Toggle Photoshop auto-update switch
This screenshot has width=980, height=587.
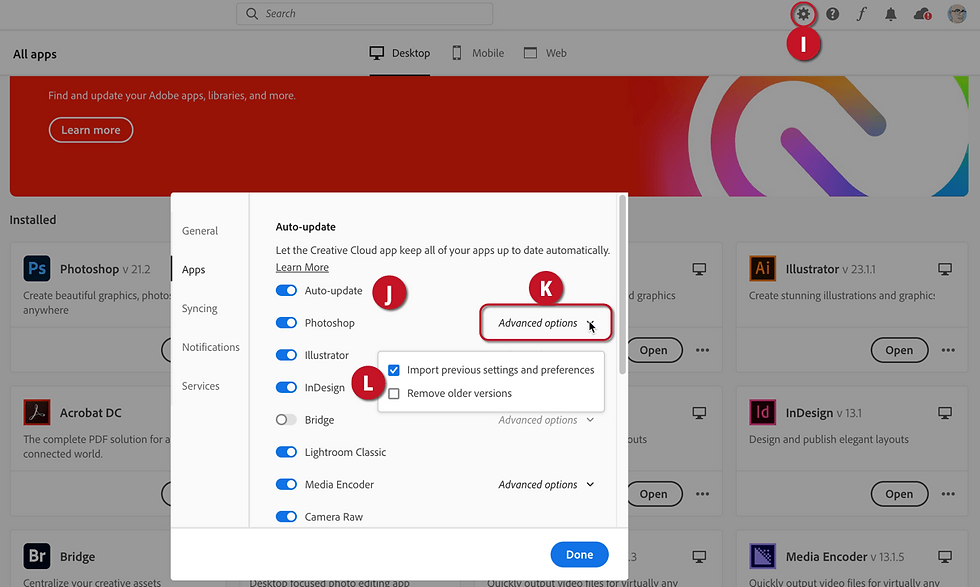click(x=286, y=323)
